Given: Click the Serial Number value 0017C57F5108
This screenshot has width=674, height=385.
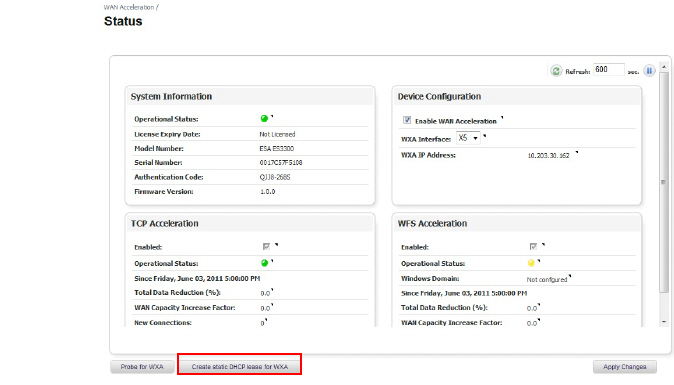Looking at the screenshot, I should pyautogui.click(x=281, y=163).
